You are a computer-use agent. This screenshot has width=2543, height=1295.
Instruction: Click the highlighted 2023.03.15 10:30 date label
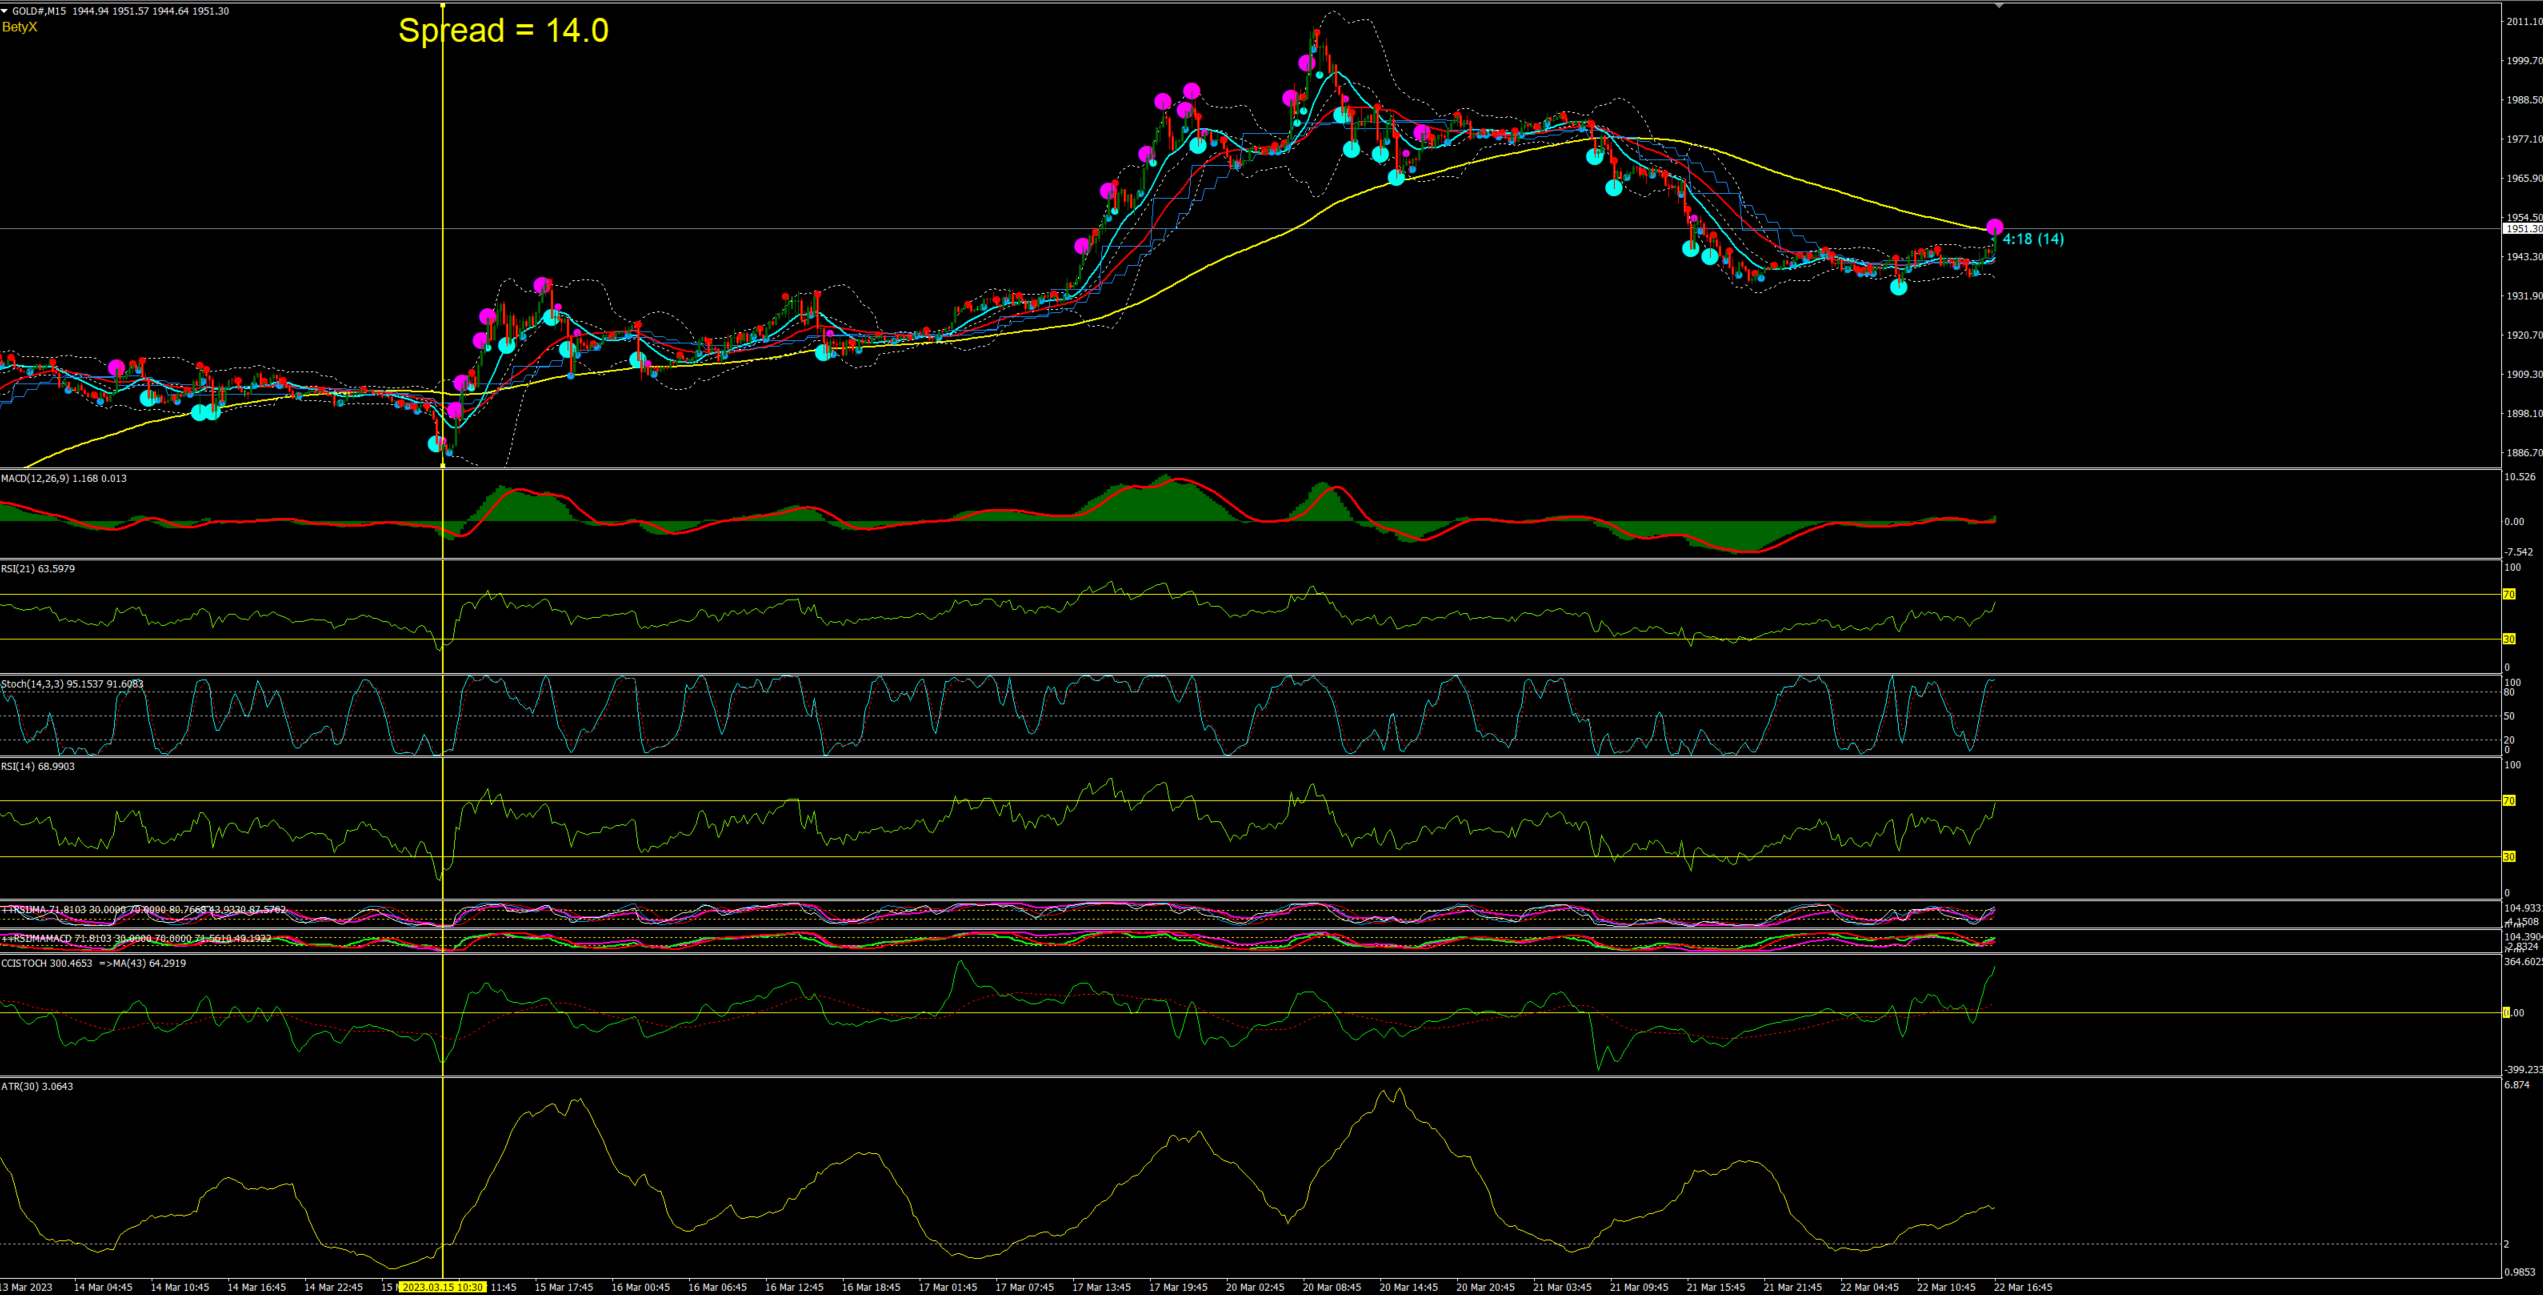point(442,1287)
